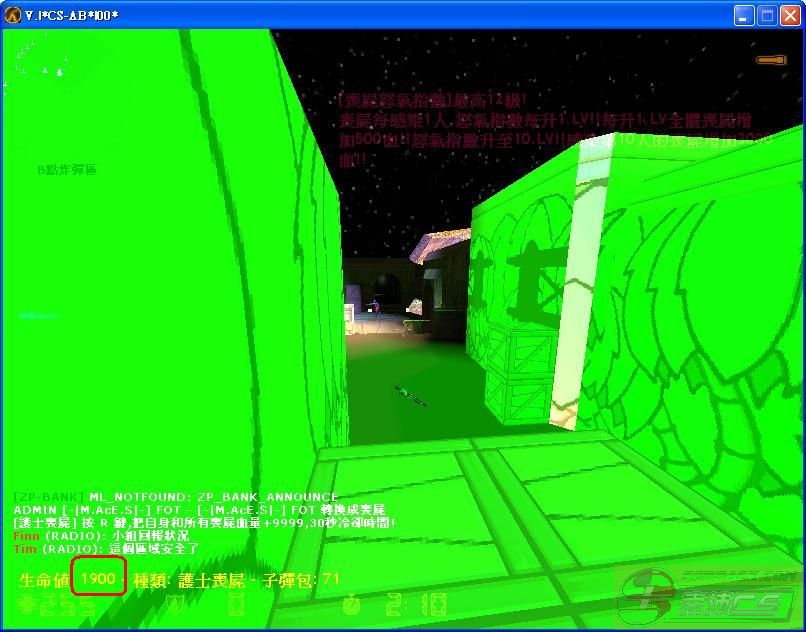Click the health cross icon beside 255
Screen dimensions: 806x632
click(27, 604)
